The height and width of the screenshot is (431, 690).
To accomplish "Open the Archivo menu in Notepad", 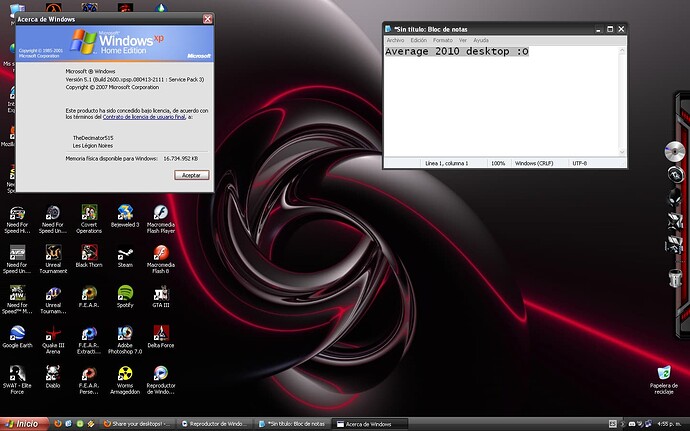I will (395, 40).
